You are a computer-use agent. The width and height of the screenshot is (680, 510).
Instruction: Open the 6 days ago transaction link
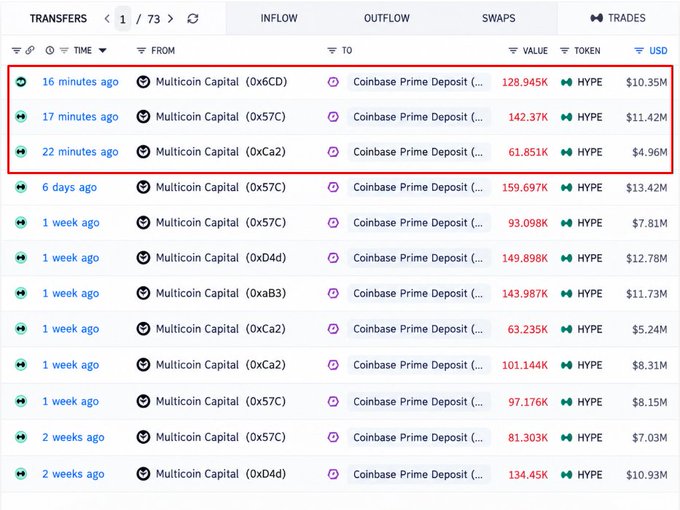(69, 187)
